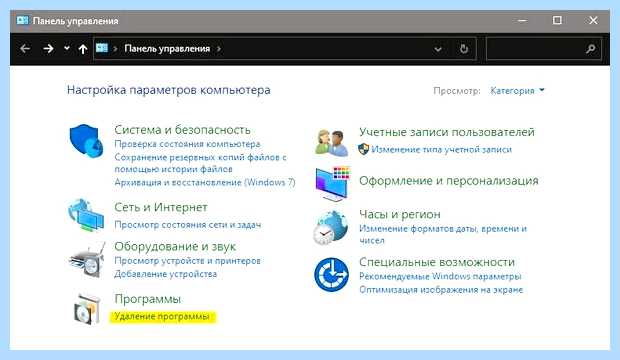
Task: Expand chevron after Панель управления breadcrumb
Action: 218,49
